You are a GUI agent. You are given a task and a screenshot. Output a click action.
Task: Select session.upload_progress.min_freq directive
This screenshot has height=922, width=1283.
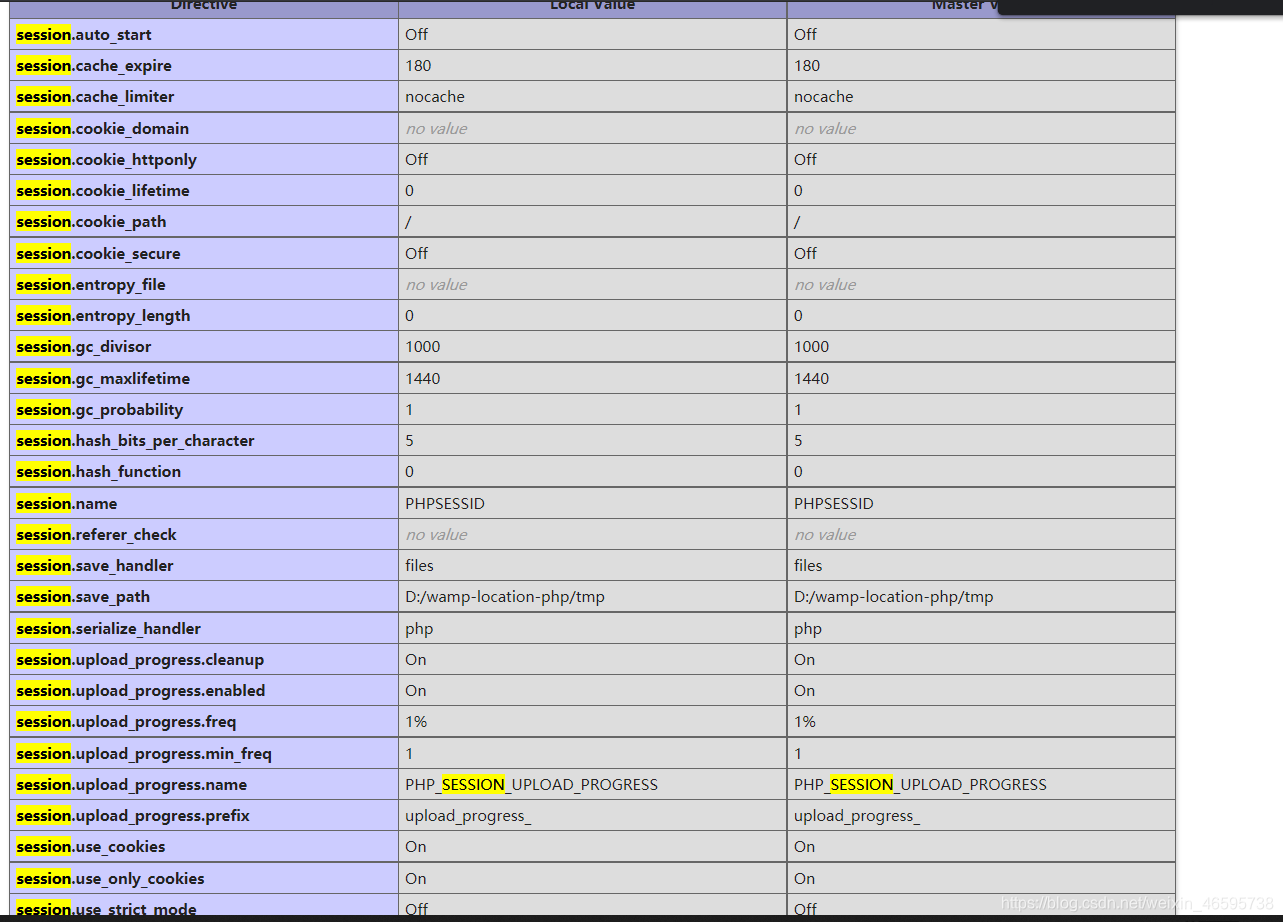point(144,754)
